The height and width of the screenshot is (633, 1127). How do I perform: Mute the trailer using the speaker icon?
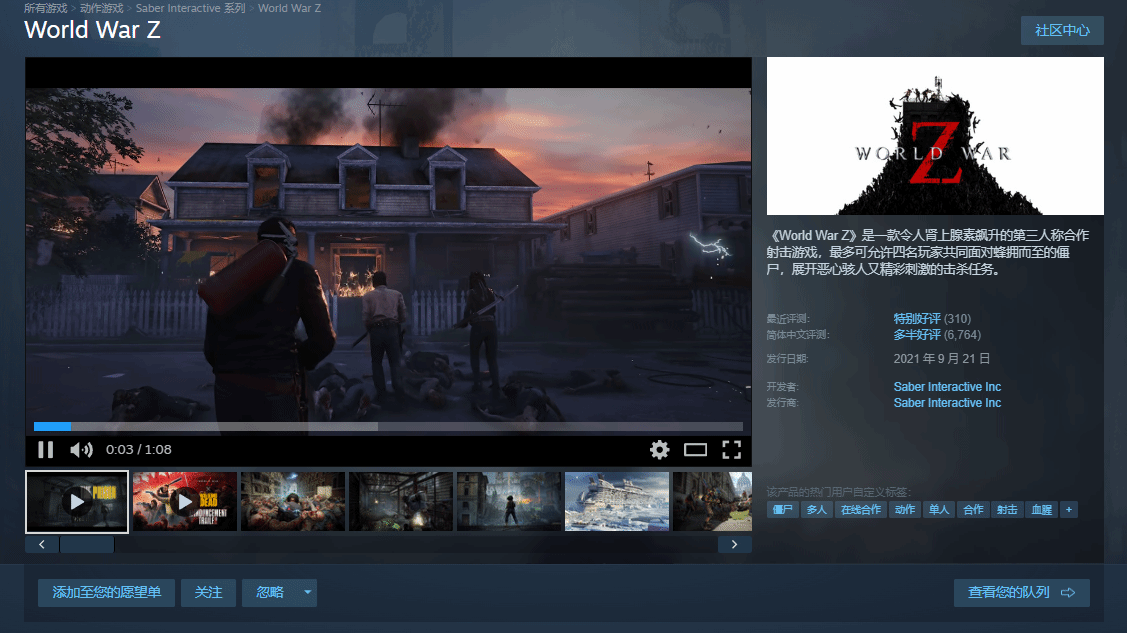[x=81, y=450]
